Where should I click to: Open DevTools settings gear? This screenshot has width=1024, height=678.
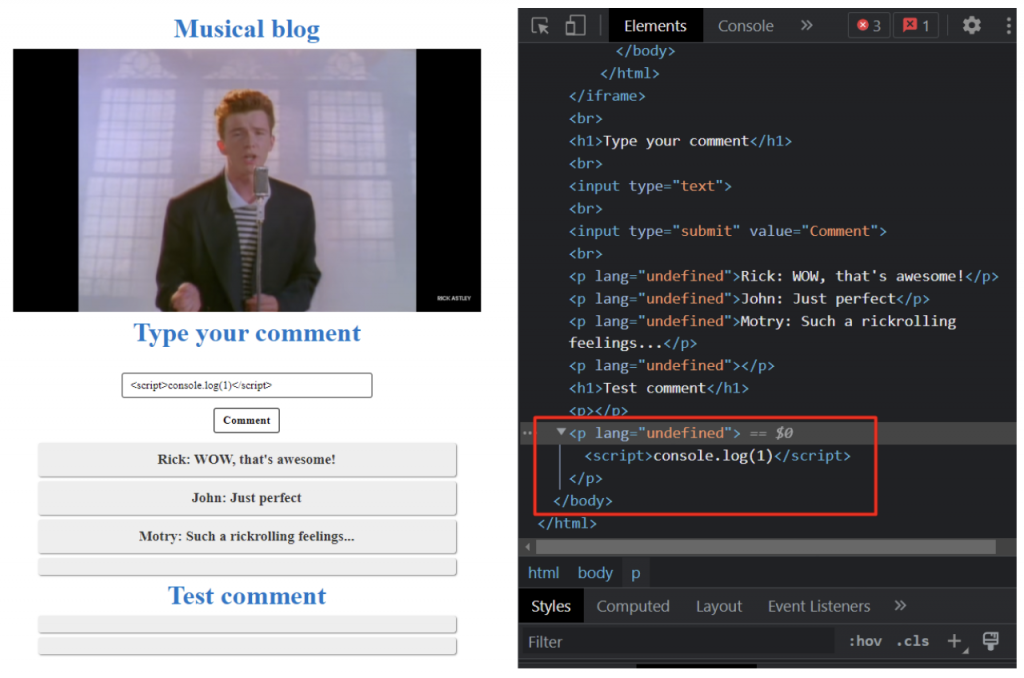click(971, 25)
